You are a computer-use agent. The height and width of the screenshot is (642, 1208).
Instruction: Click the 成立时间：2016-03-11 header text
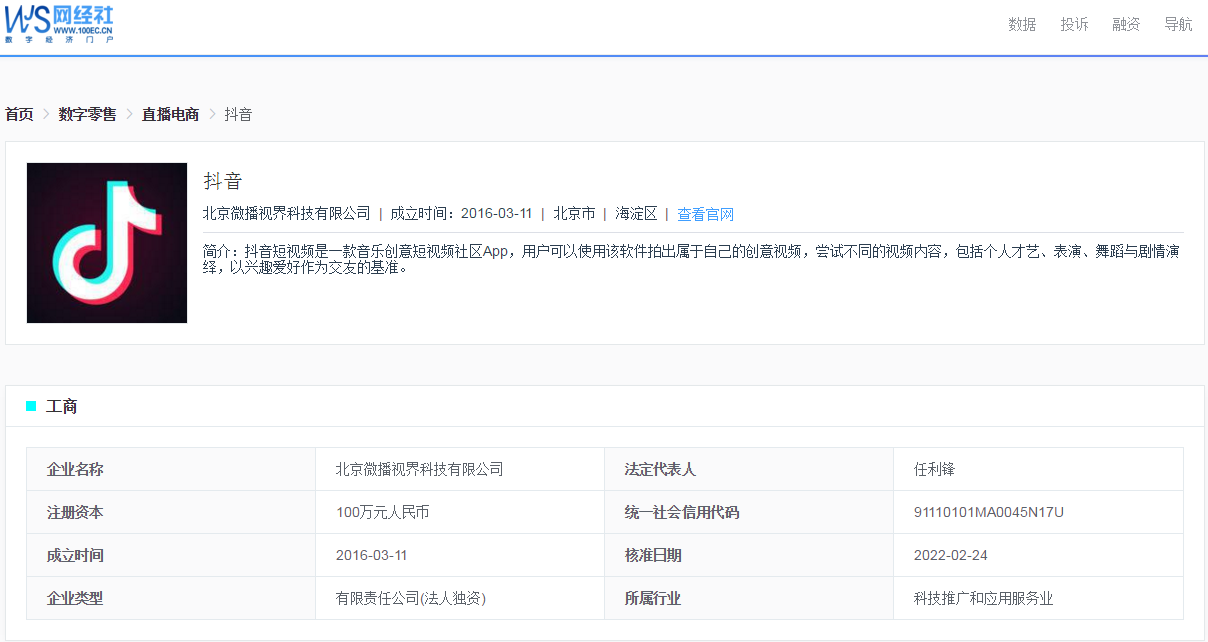tap(461, 213)
